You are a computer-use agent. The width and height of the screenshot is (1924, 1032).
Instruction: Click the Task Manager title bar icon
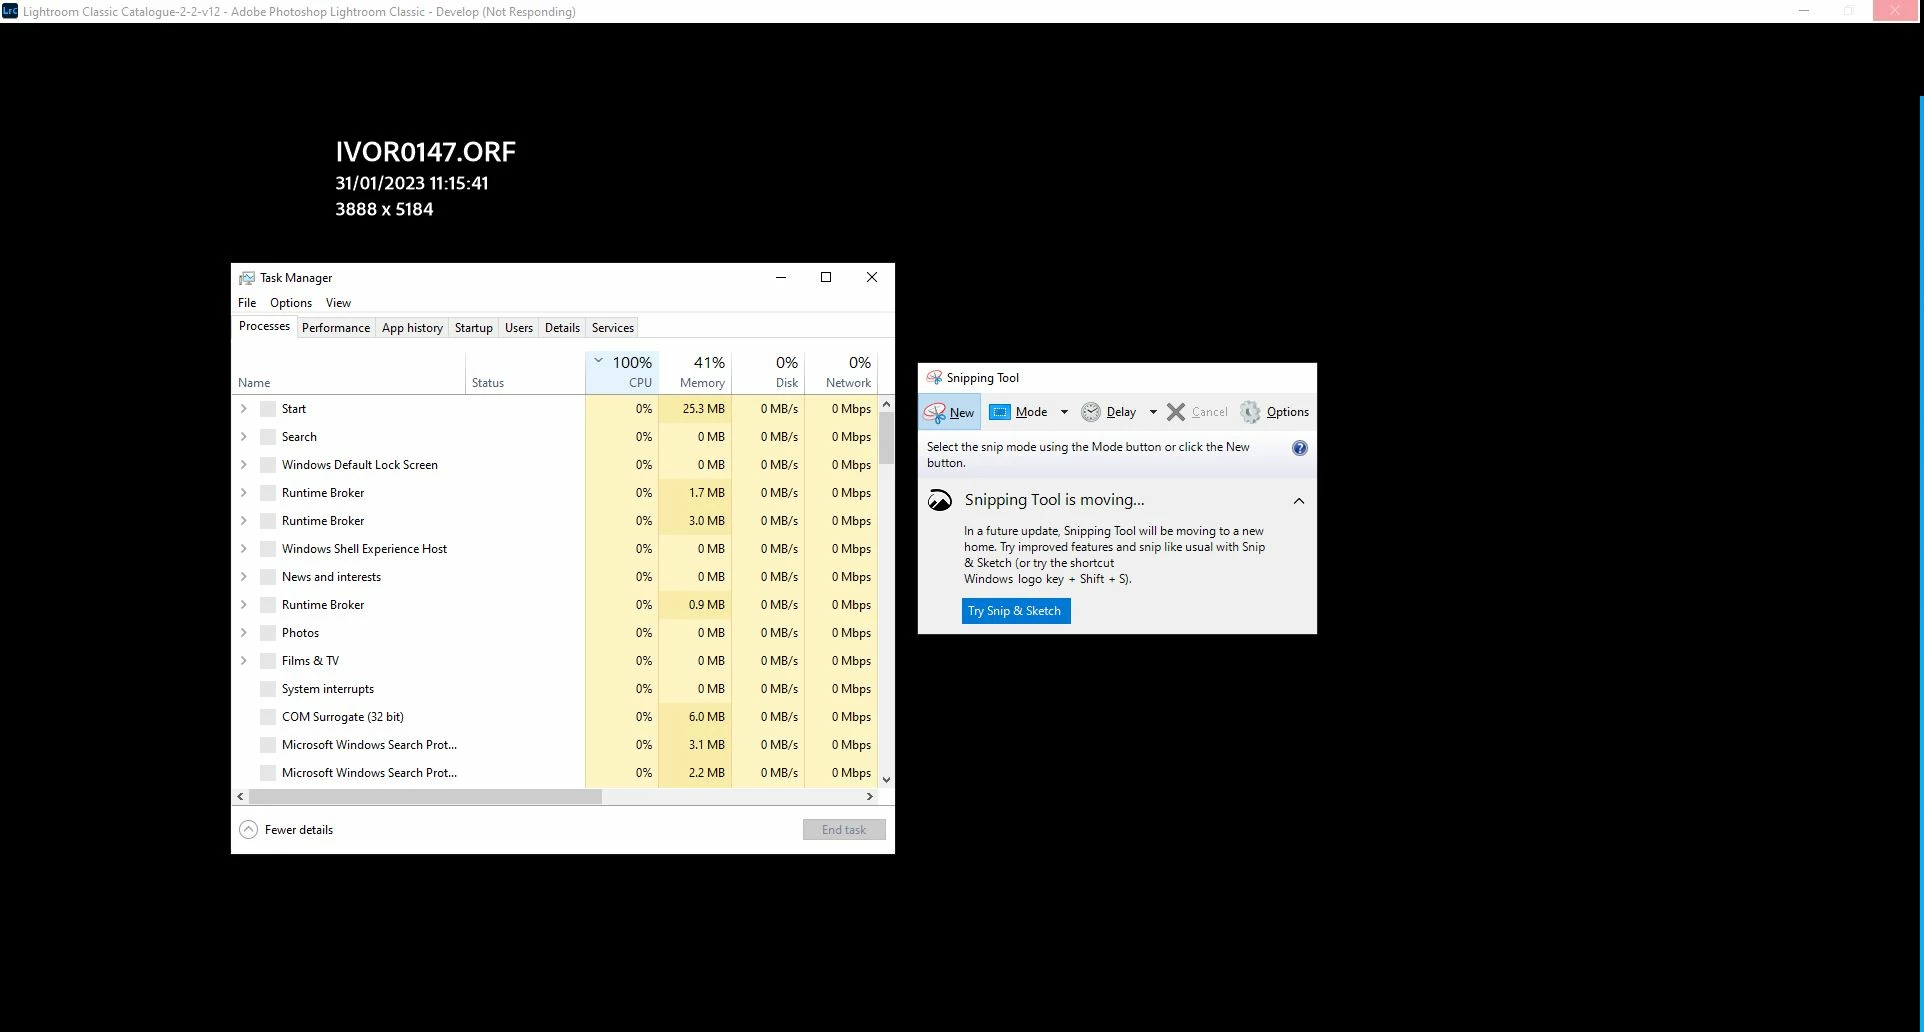click(246, 278)
